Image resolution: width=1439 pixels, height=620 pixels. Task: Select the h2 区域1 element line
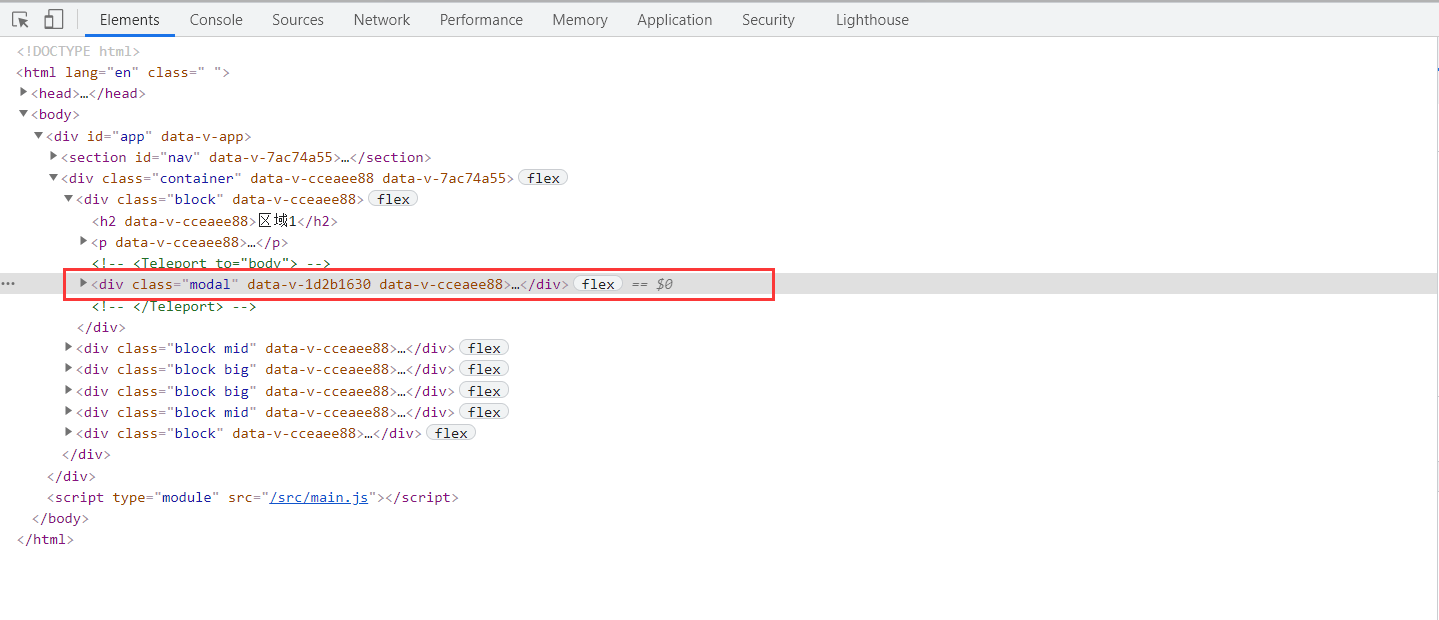point(215,221)
